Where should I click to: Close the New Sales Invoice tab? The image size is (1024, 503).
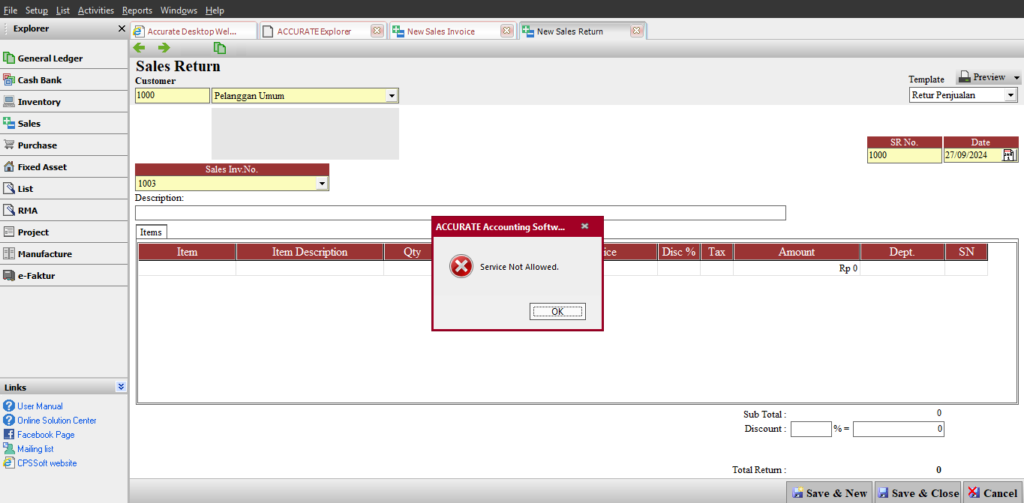point(507,31)
